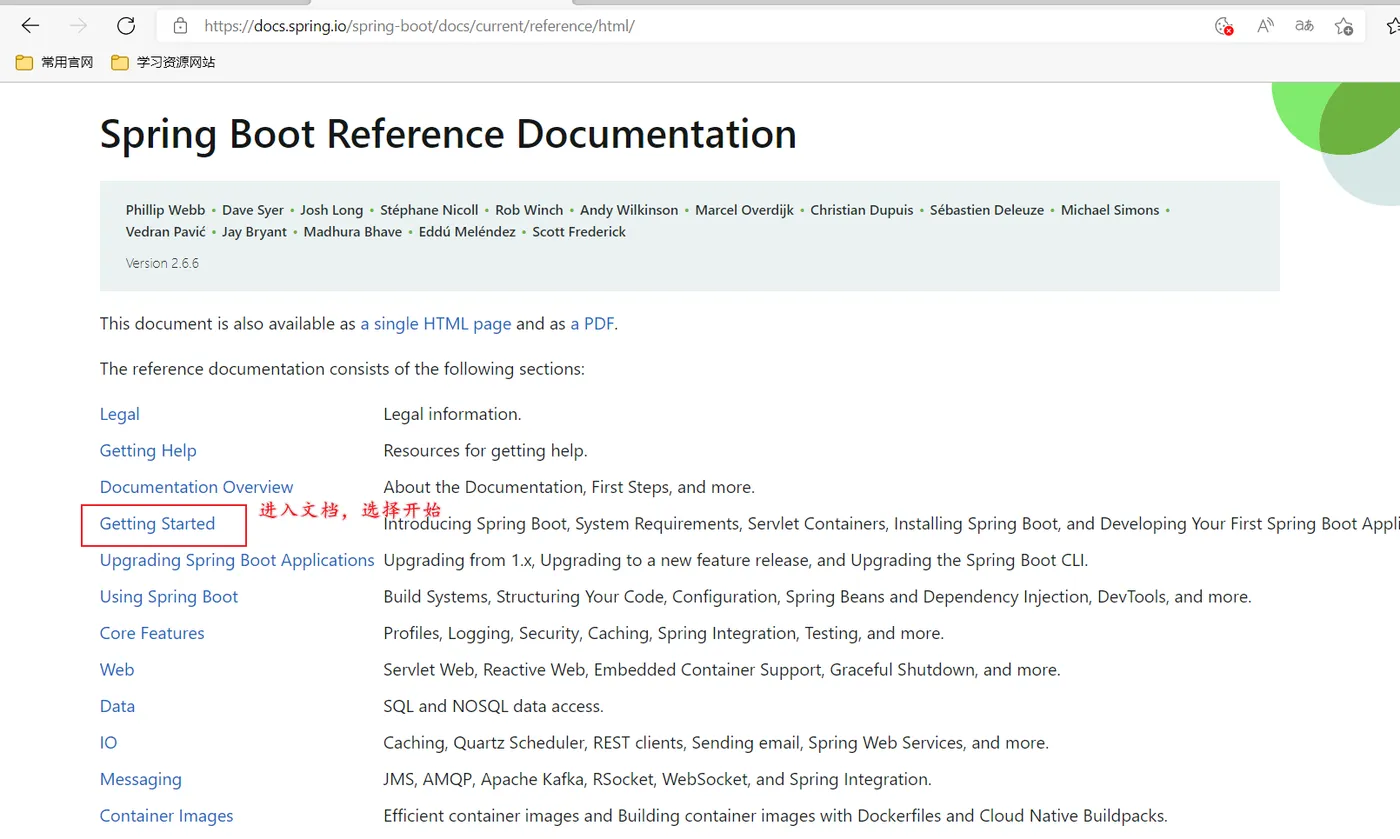Click 'Resources for getting help.' description
The height and width of the screenshot is (839, 1400).
point(486,451)
